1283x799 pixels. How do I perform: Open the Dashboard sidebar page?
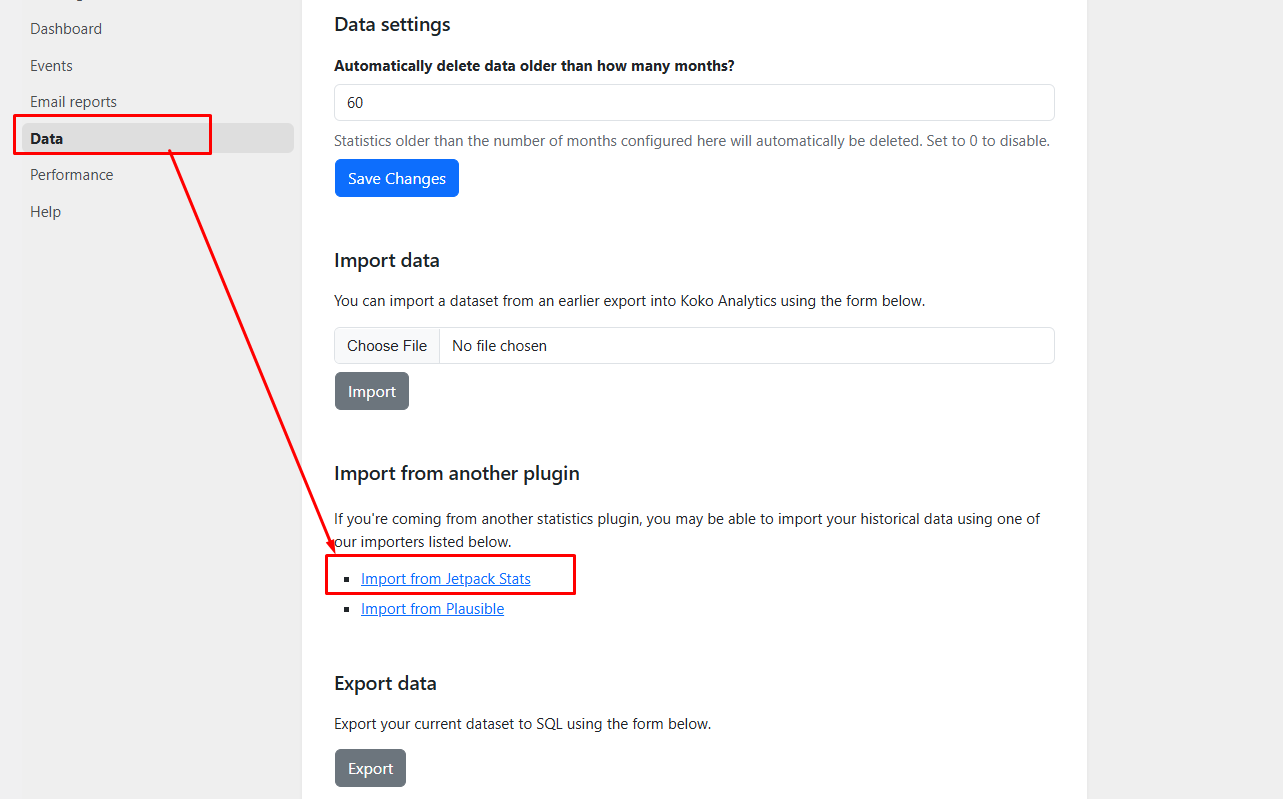point(66,29)
